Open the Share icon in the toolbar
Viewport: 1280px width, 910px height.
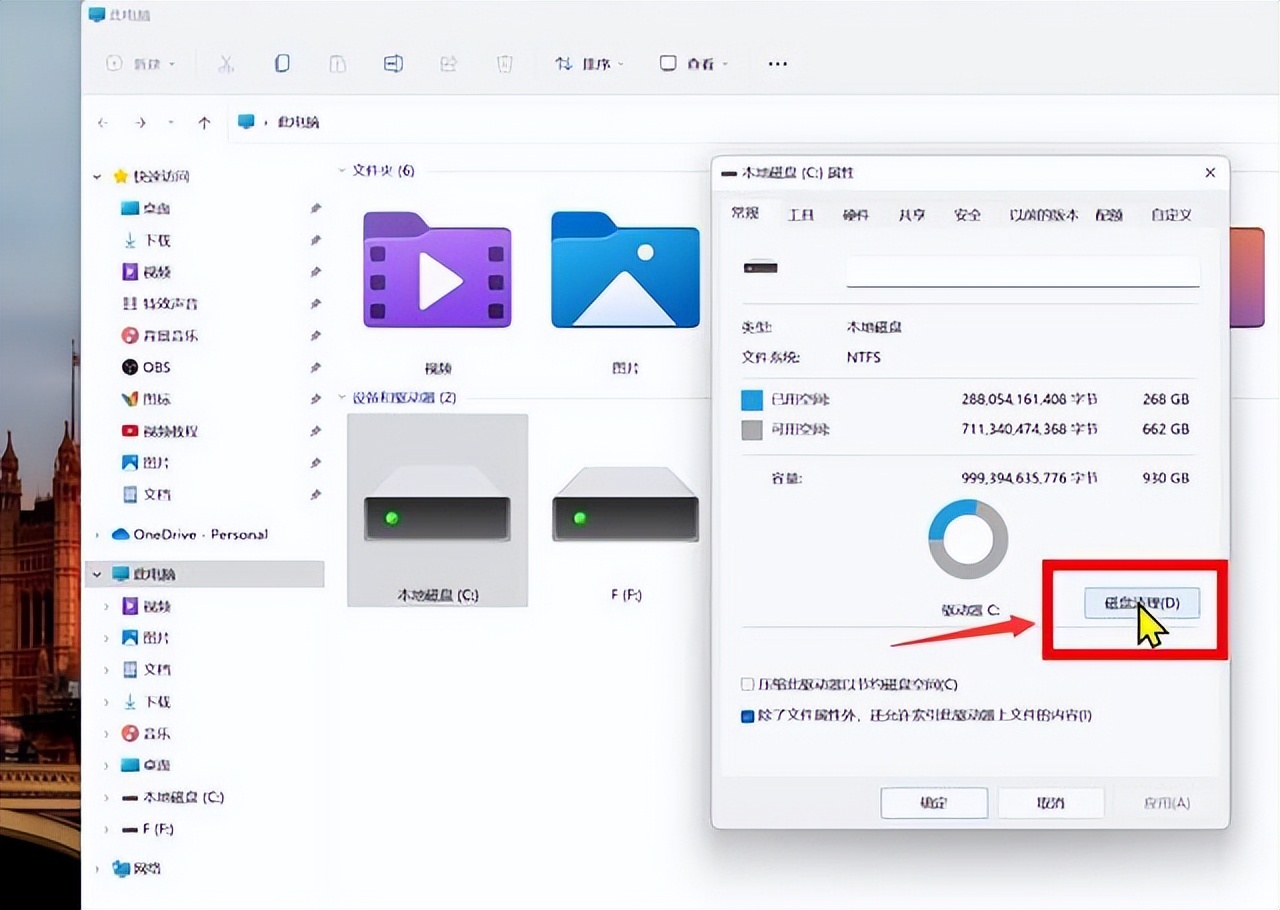coord(448,63)
